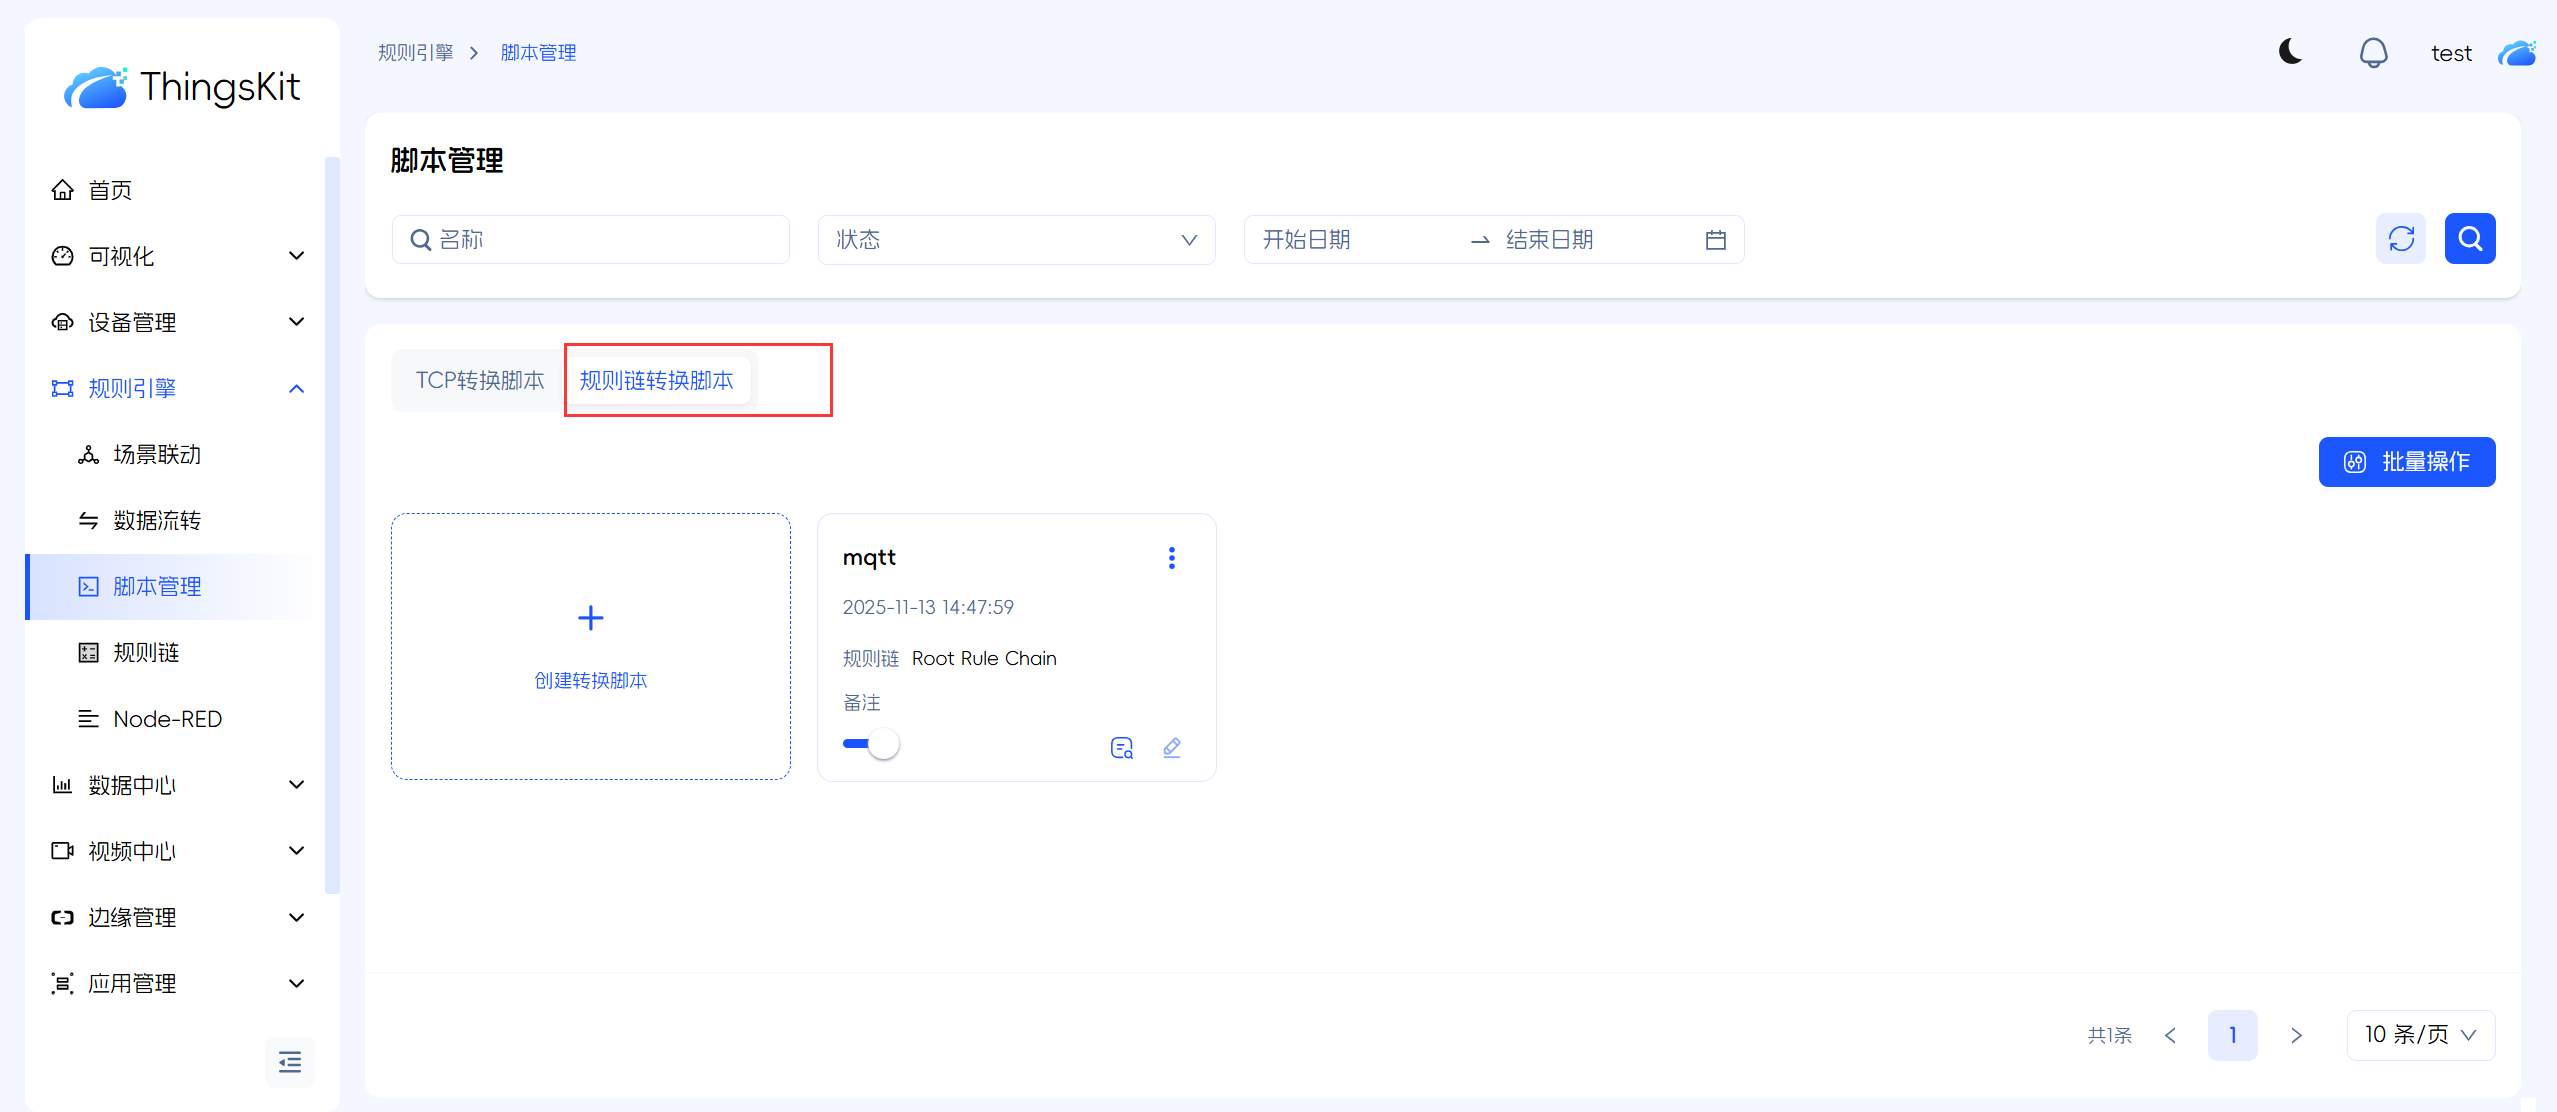The width and height of the screenshot is (2557, 1112).
Task: Open 规则链 in the sidebar
Action: [146, 653]
